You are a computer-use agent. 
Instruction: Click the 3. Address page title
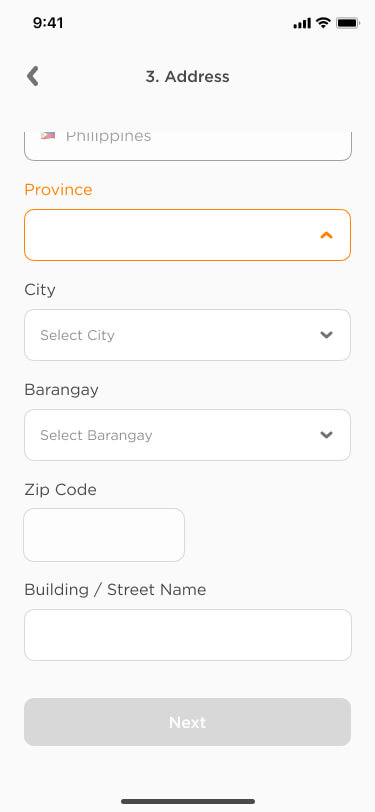point(188,77)
